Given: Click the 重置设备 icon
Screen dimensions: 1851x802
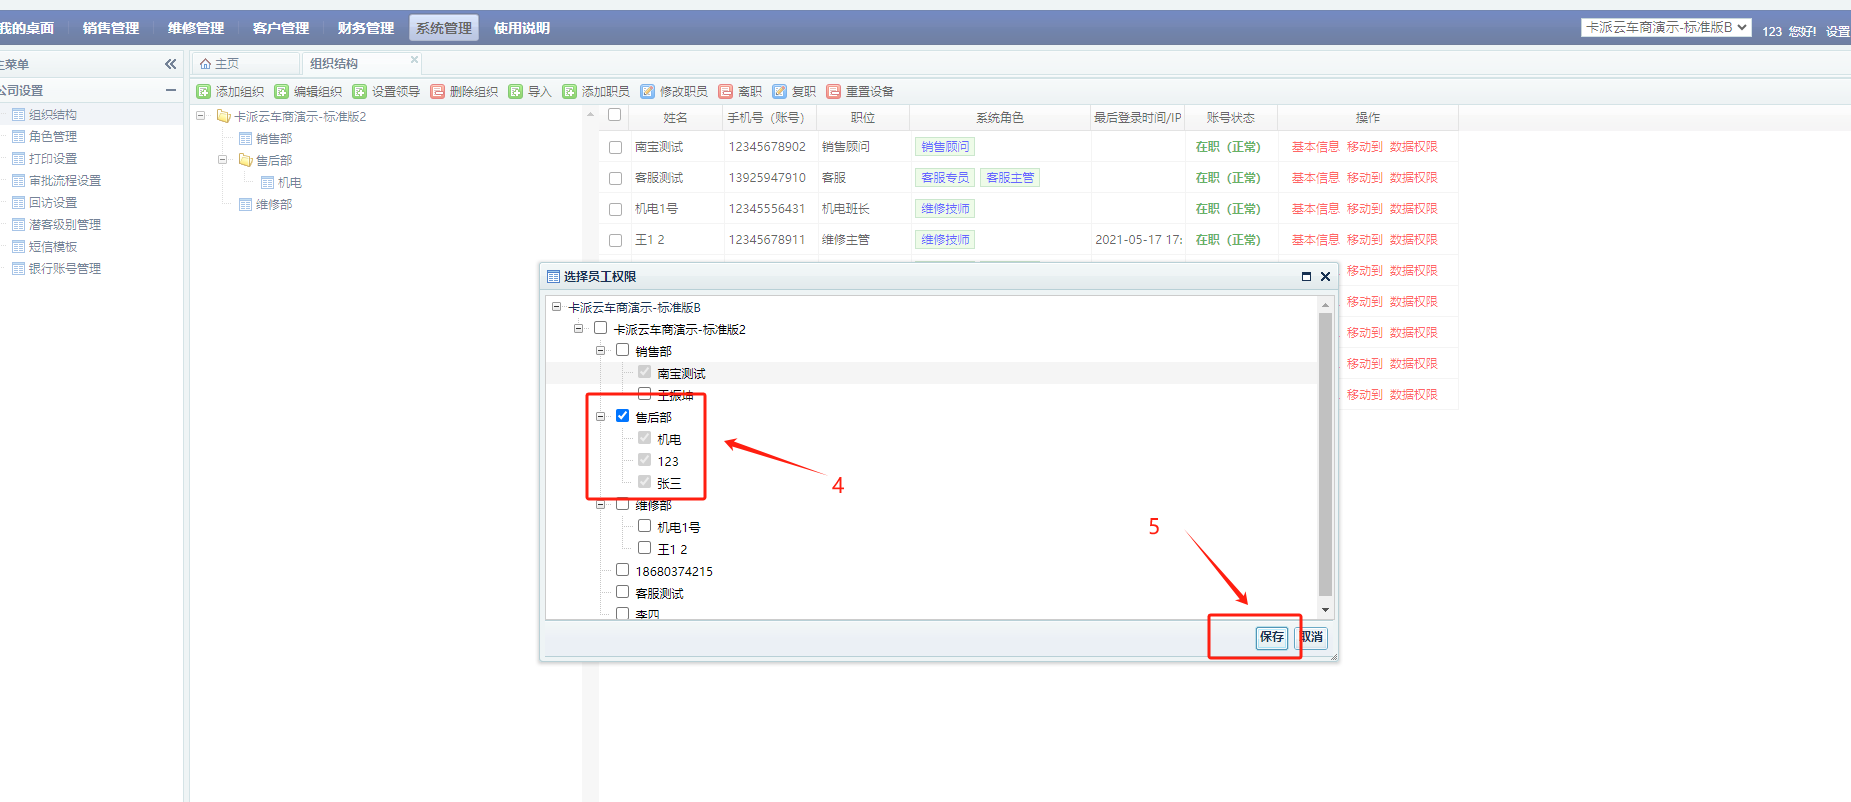Looking at the screenshot, I should (834, 92).
